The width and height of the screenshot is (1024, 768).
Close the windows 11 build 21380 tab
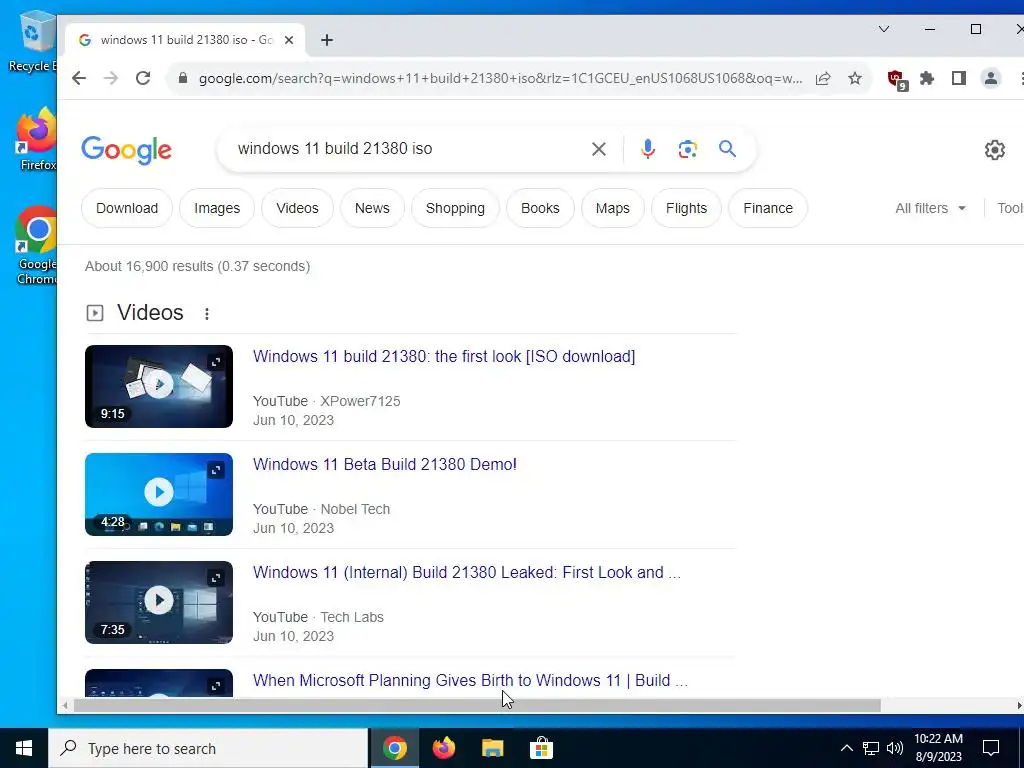pos(289,40)
